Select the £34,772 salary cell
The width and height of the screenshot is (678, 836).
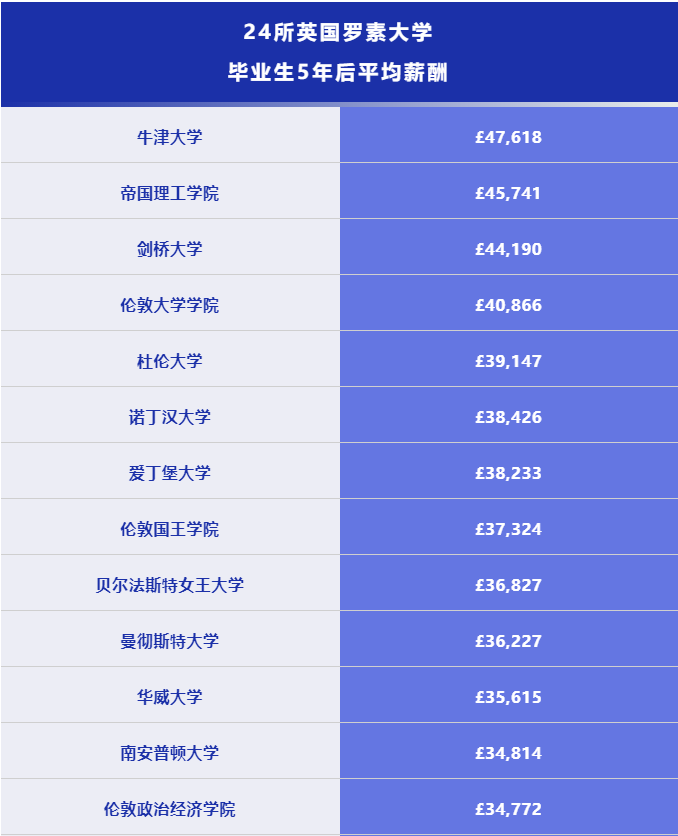pyautogui.click(x=508, y=809)
